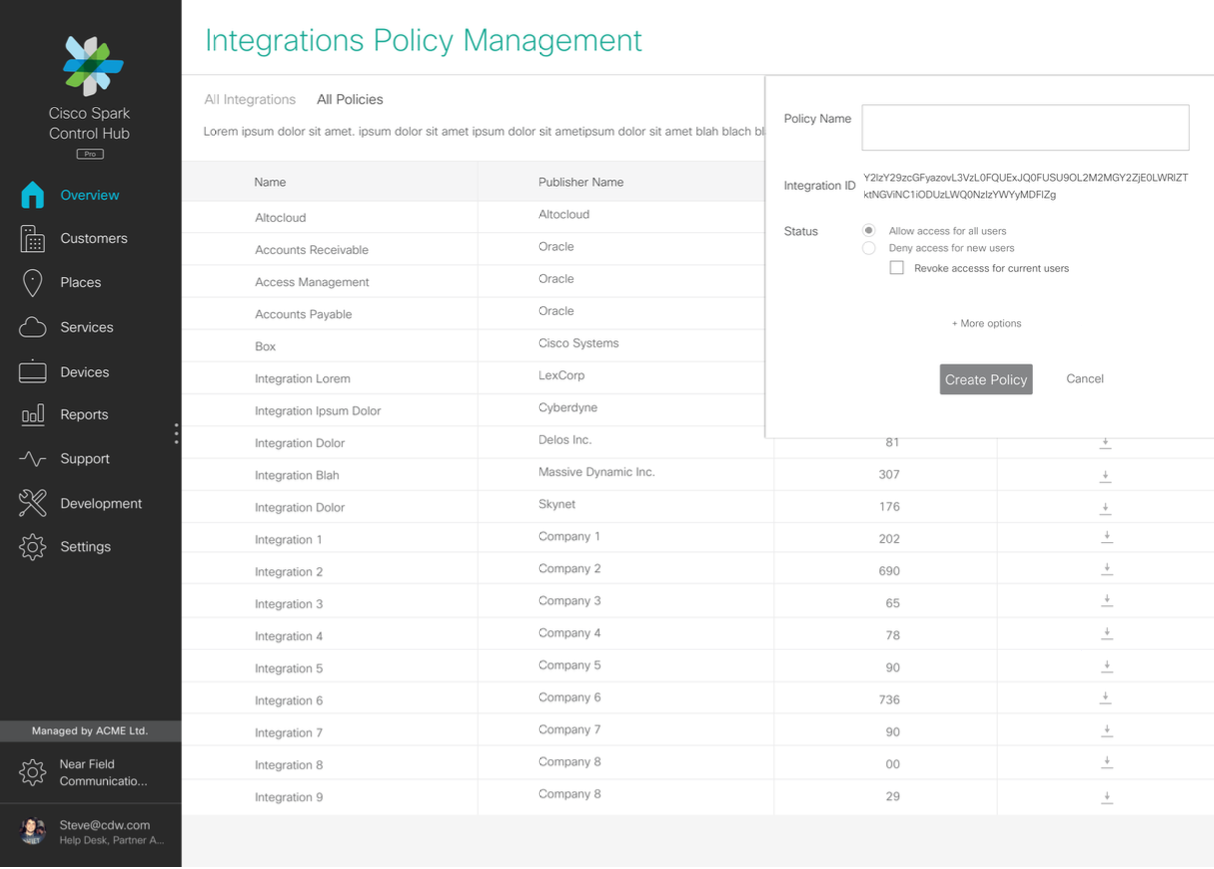Screen dimensions: 1214x869
Task: Switch to the All Integrations tab
Action: pyautogui.click(x=250, y=100)
